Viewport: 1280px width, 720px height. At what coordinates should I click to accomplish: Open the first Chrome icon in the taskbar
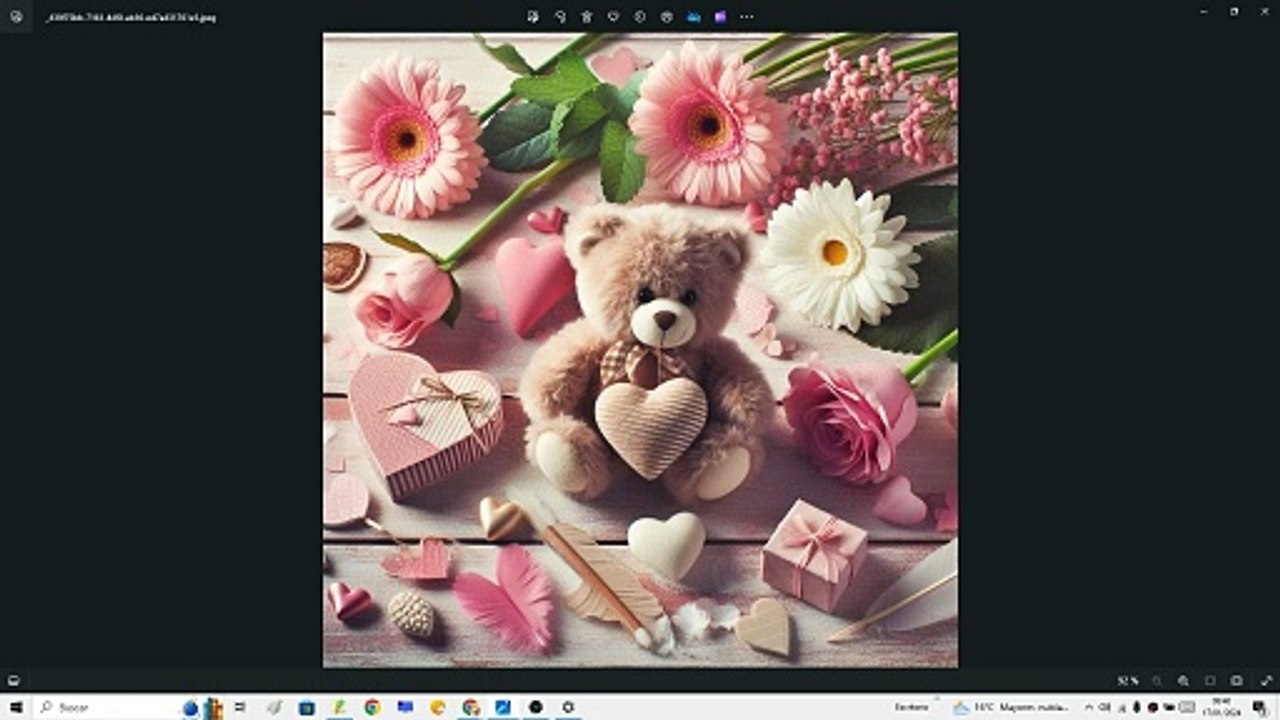coord(372,707)
